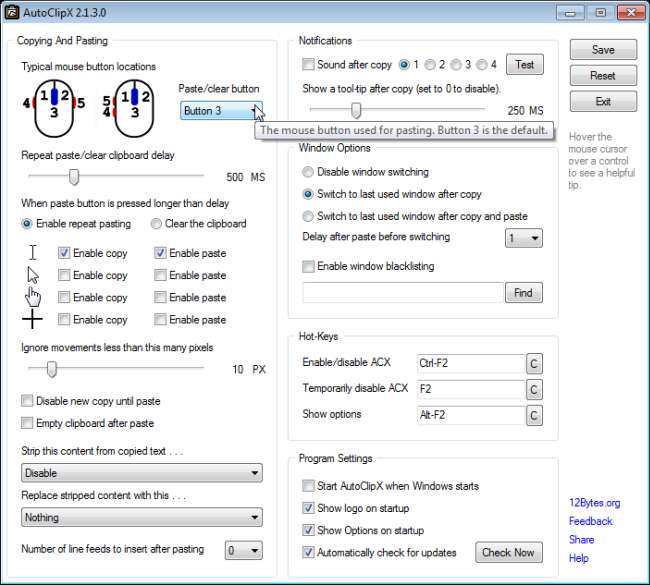Open the line feeds count dropdown
This screenshot has width=650, height=585.
click(x=243, y=551)
